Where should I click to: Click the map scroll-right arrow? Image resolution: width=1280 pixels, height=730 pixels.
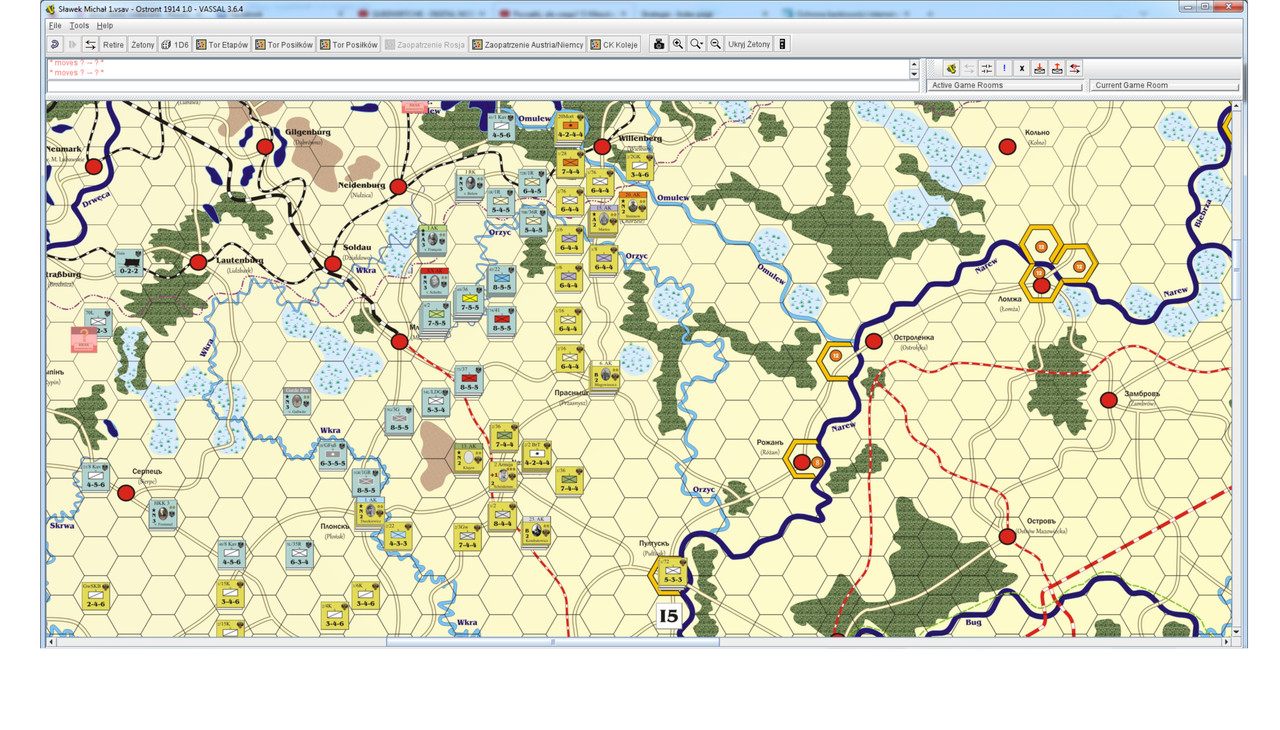(1226, 642)
